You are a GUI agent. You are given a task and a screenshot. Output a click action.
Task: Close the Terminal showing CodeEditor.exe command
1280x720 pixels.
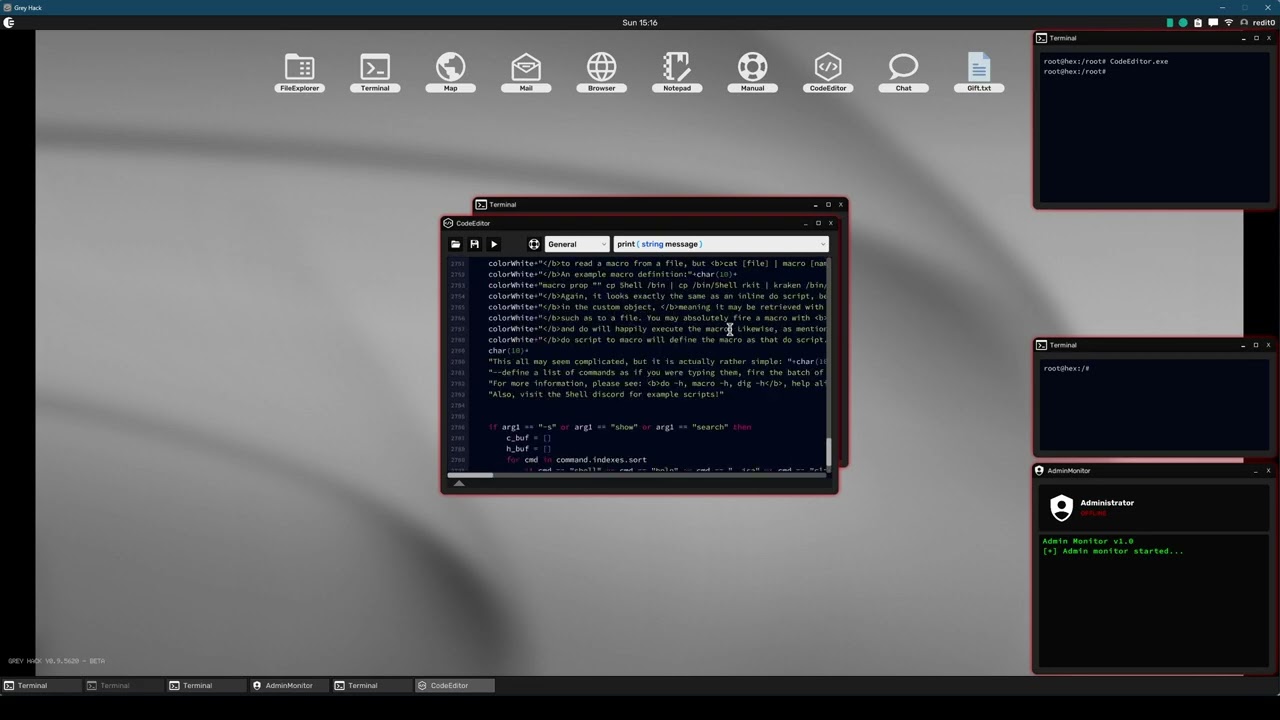coord(1268,38)
